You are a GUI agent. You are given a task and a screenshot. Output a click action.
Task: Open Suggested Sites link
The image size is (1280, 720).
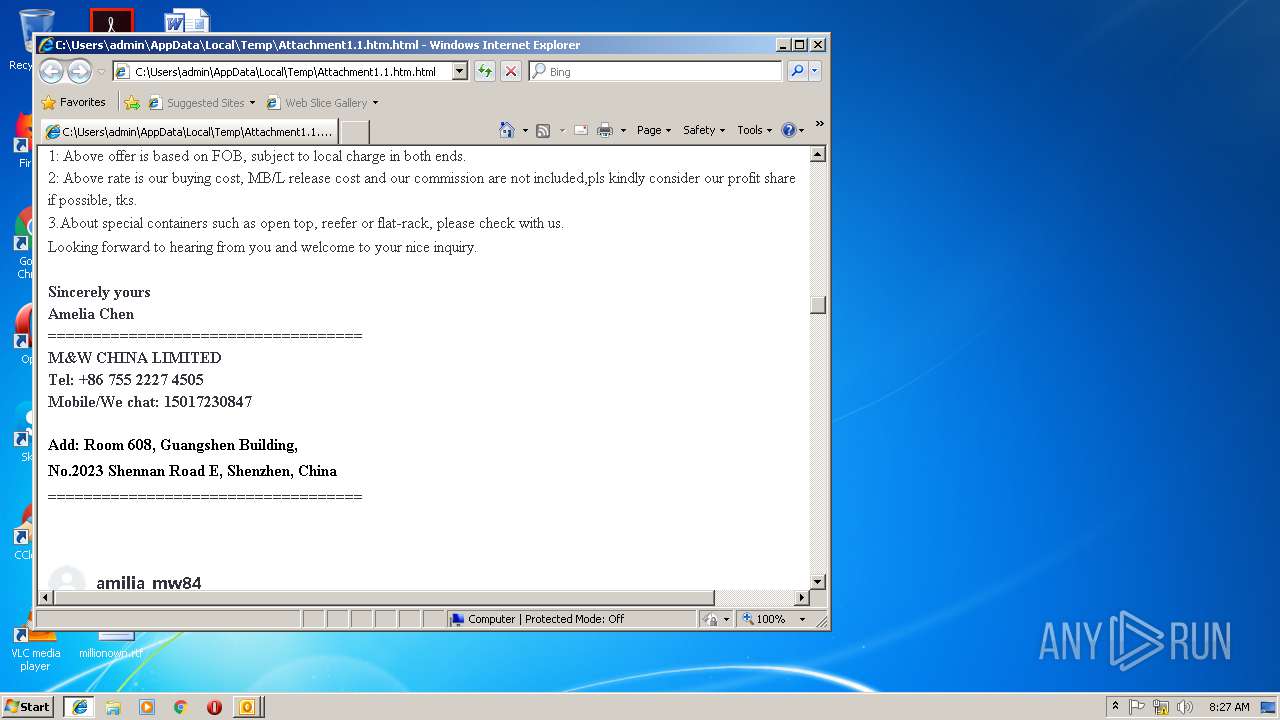(x=197, y=102)
